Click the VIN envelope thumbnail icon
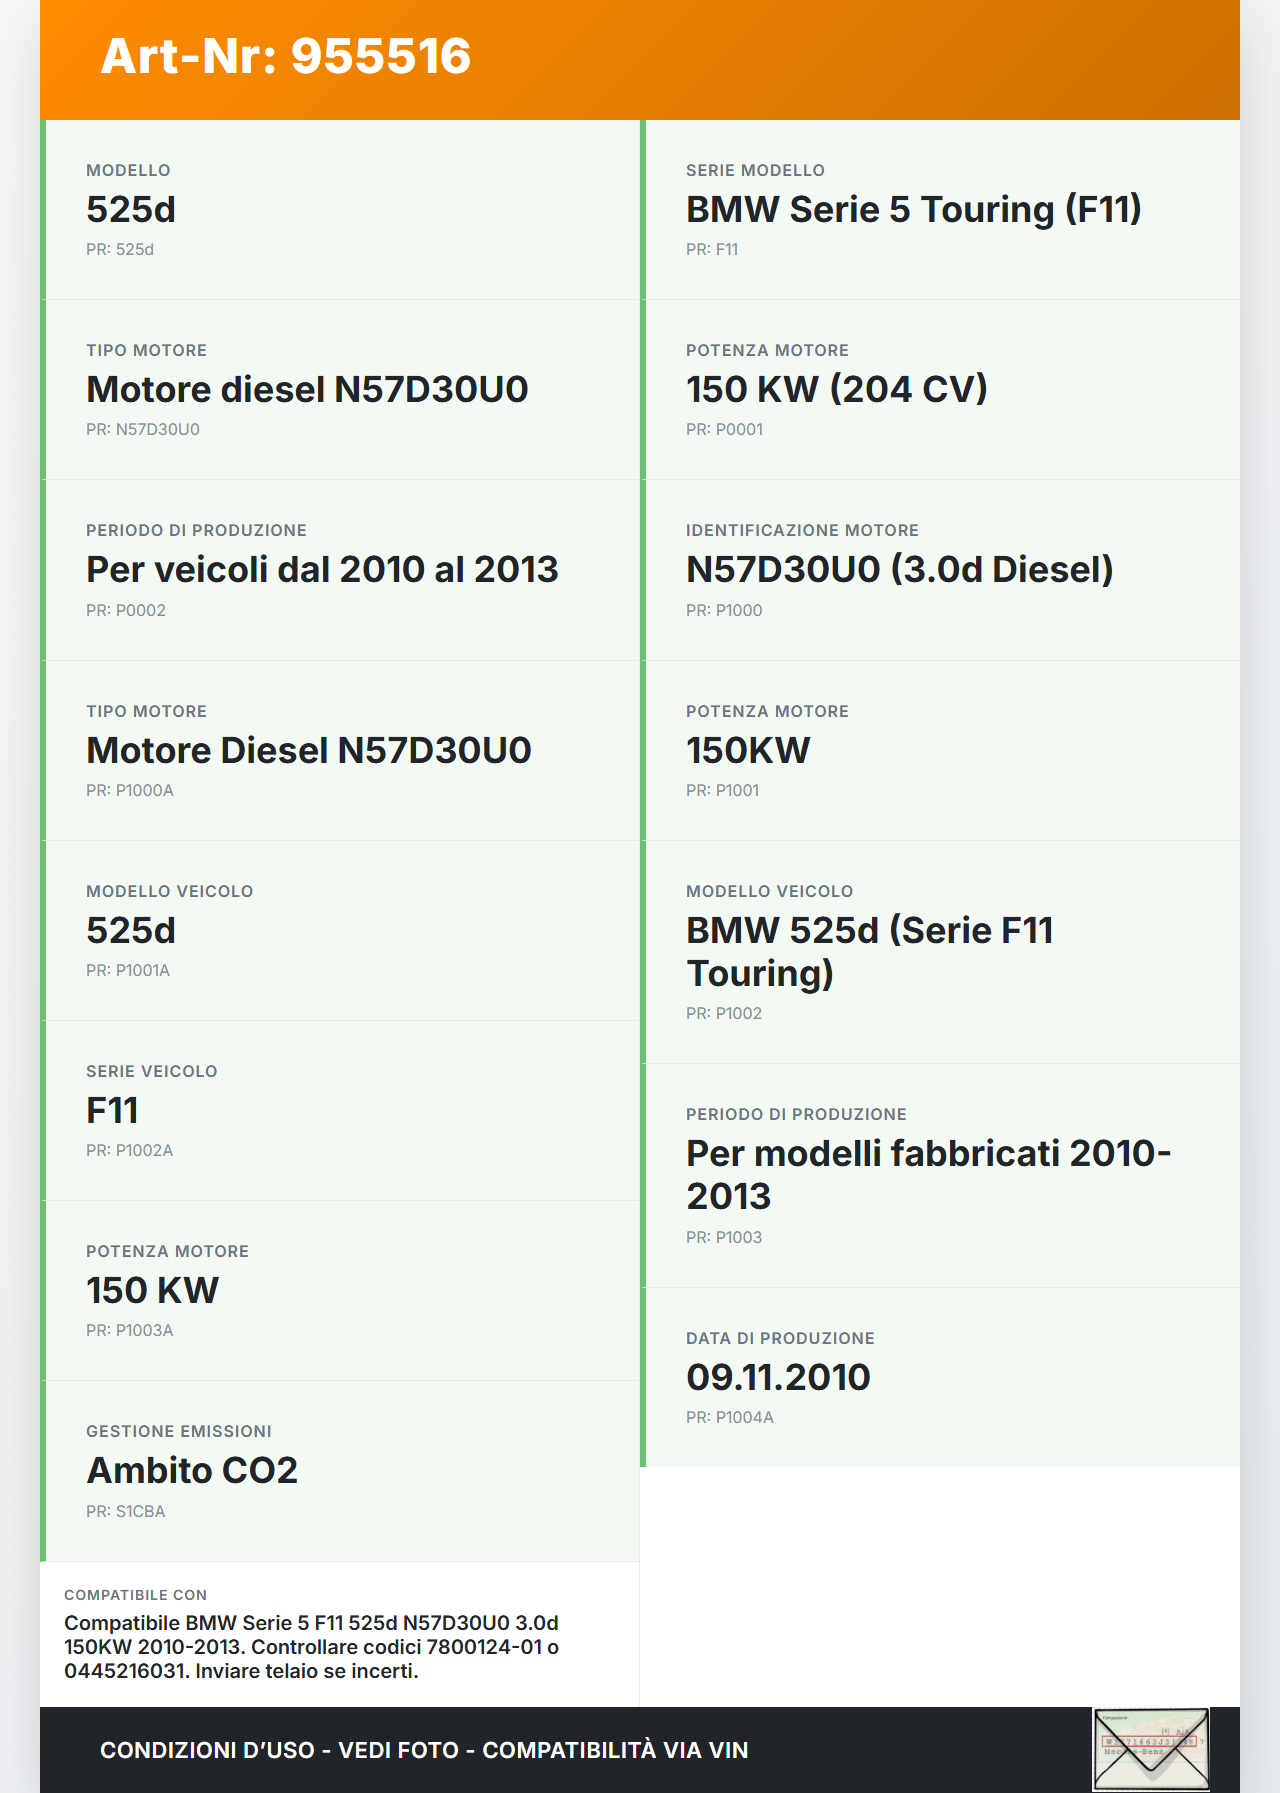The width and height of the screenshot is (1280, 1793). (1151, 1749)
